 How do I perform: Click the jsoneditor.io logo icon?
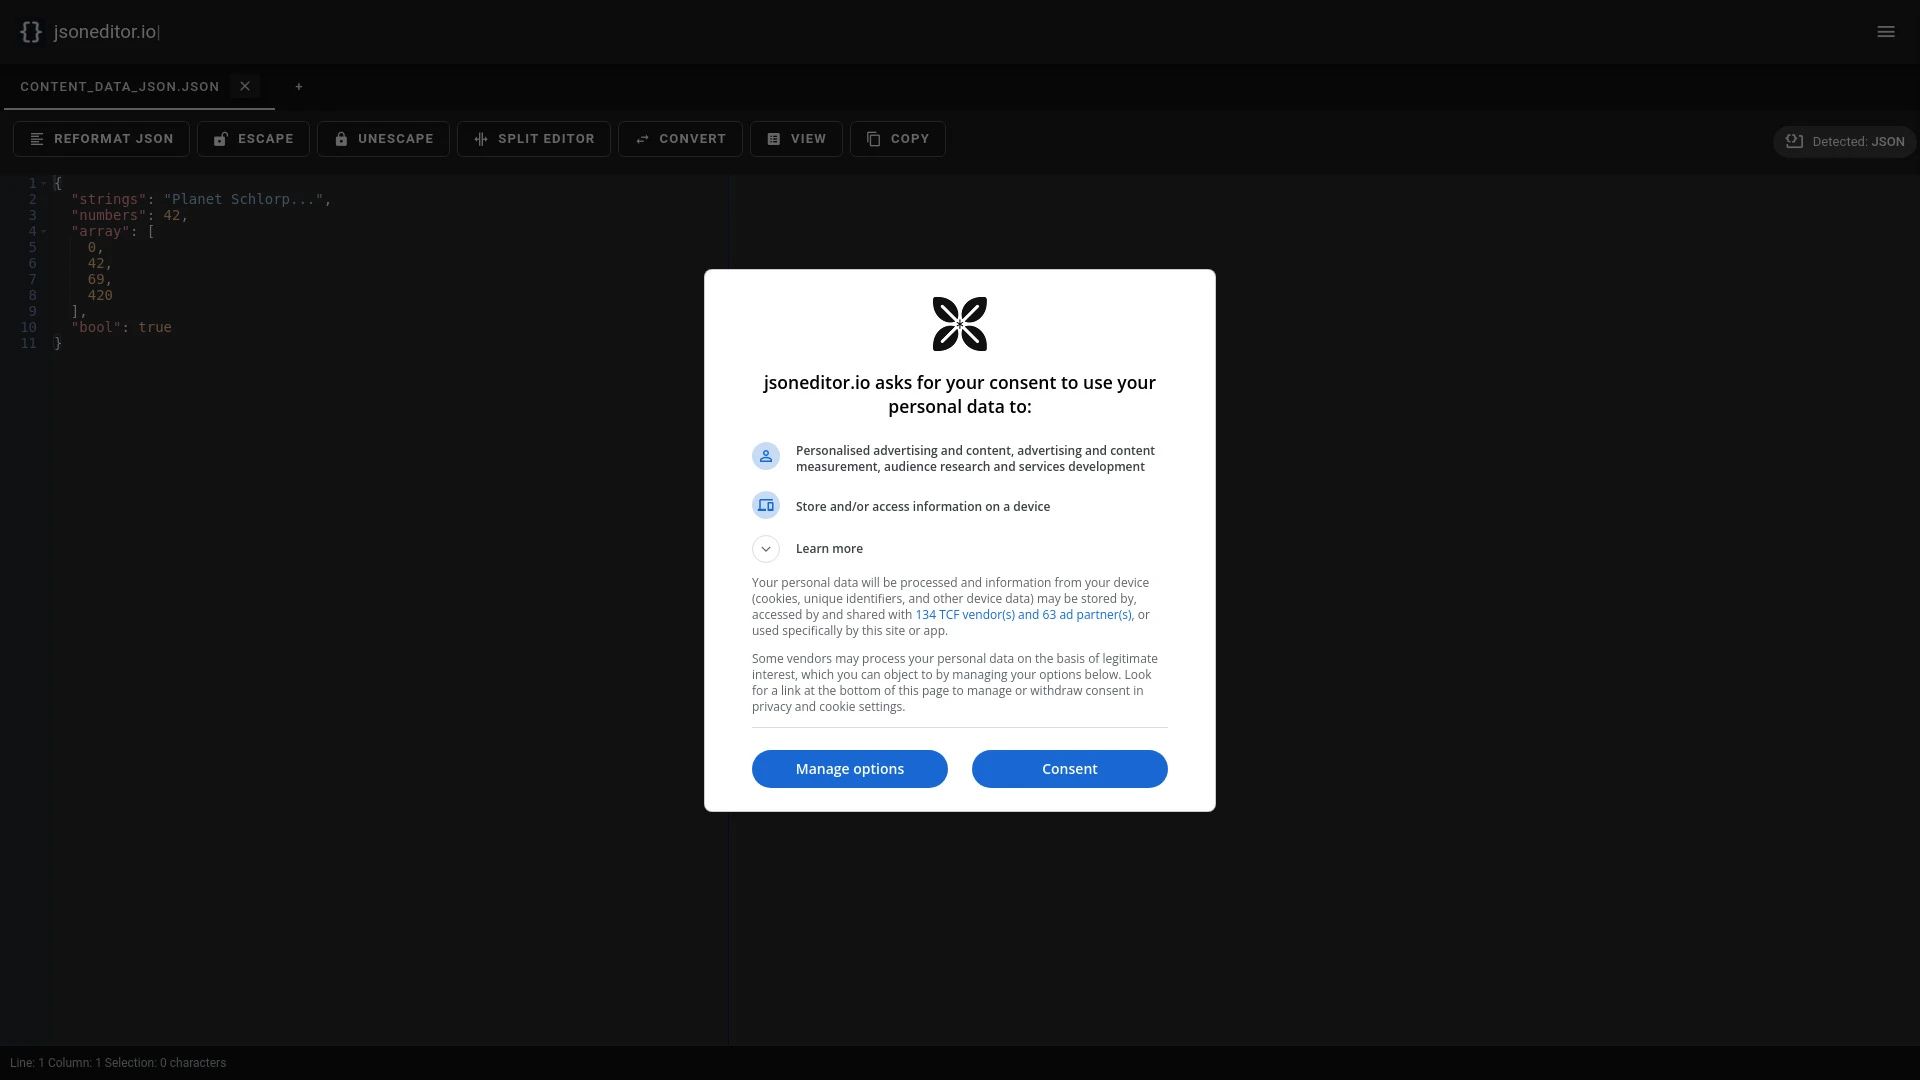pos(30,32)
